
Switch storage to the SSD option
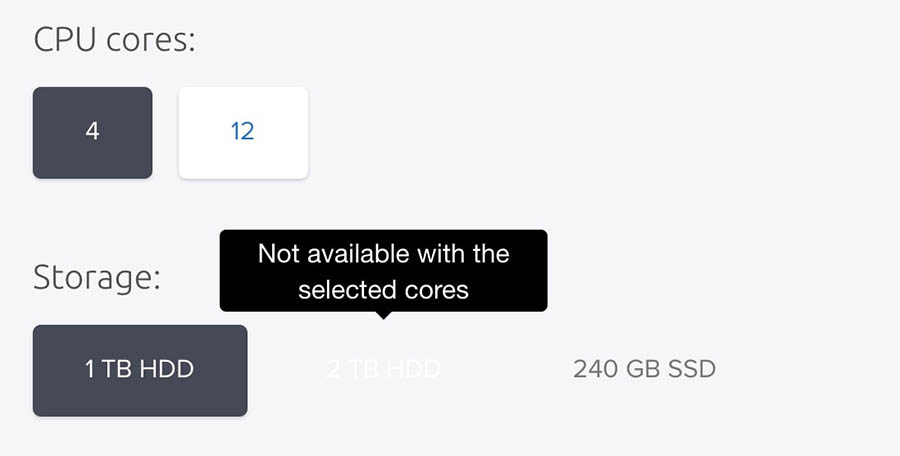[644, 369]
